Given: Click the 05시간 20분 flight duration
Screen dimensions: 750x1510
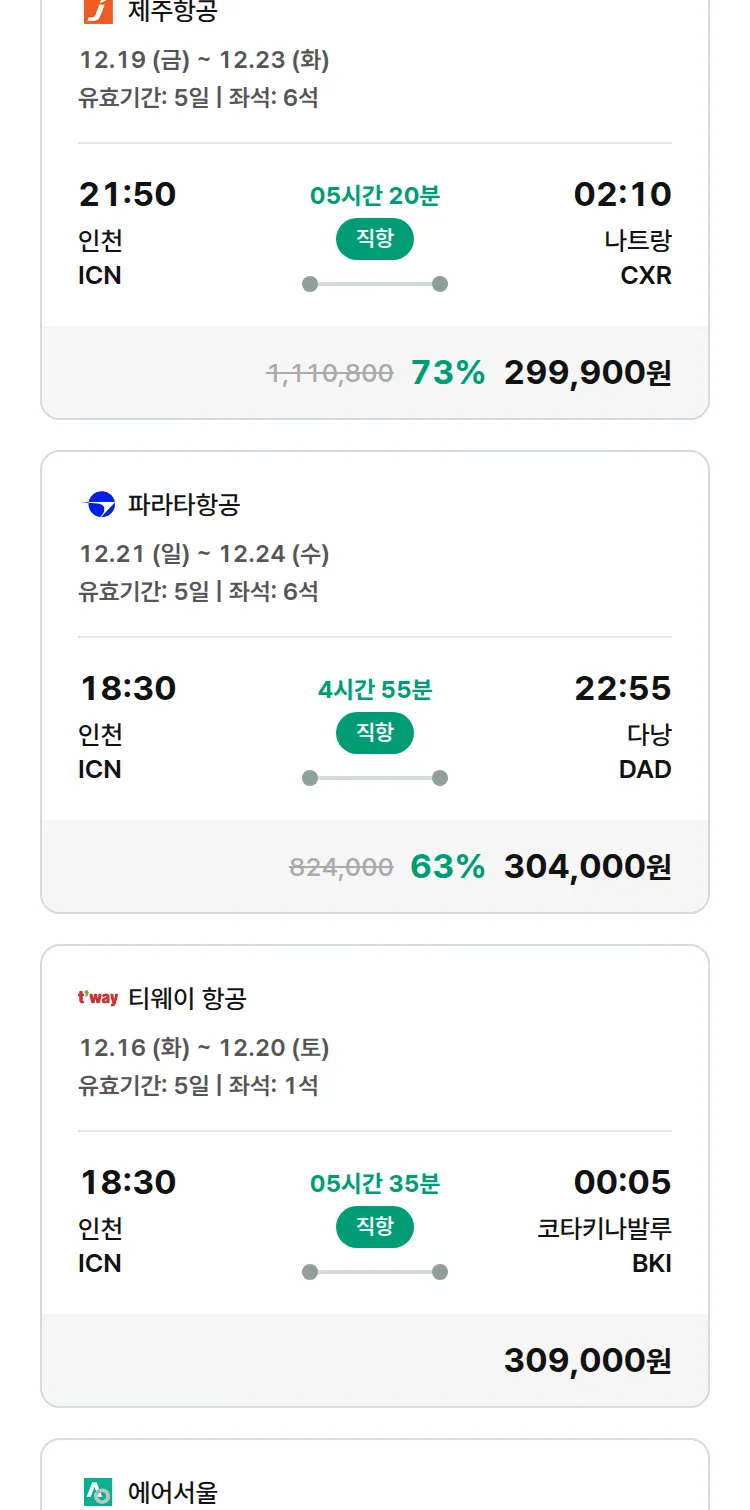Looking at the screenshot, I should (x=375, y=196).
